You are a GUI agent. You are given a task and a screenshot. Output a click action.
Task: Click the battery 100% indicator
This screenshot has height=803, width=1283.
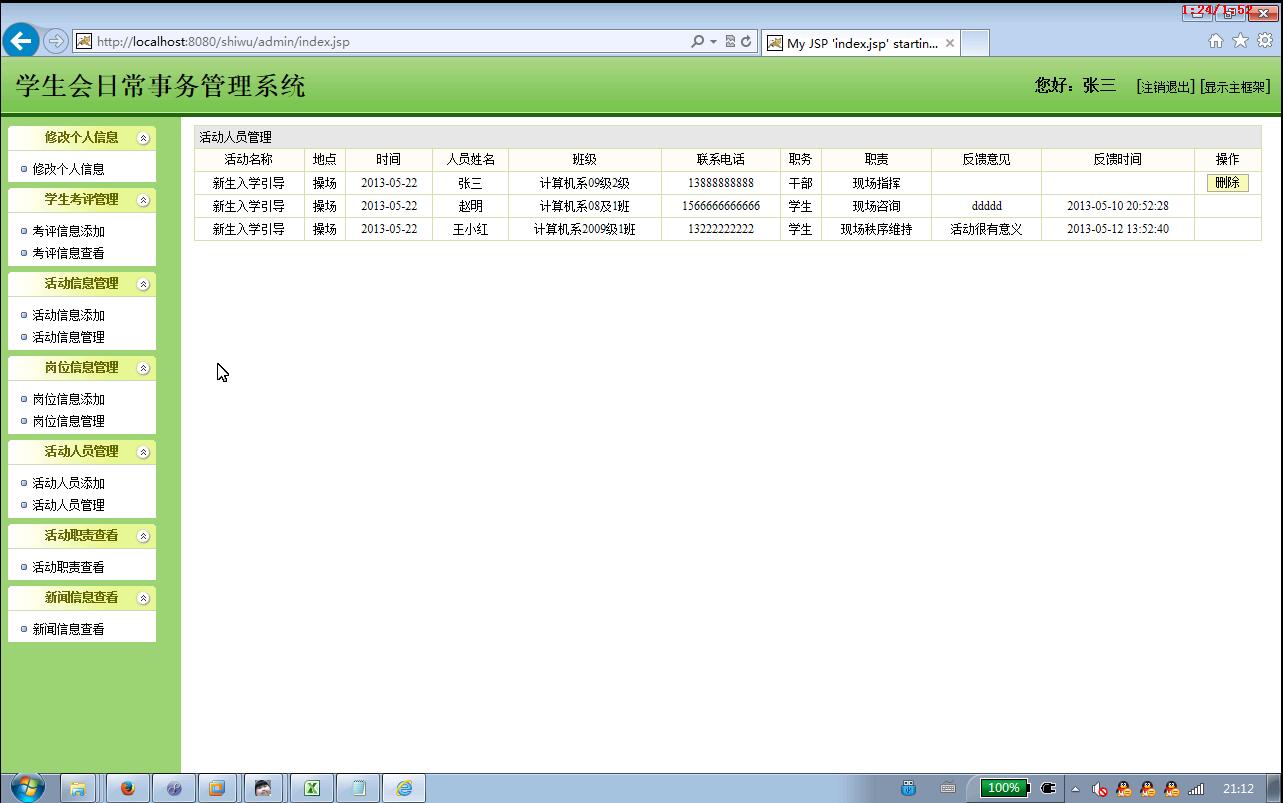click(1004, 788)
